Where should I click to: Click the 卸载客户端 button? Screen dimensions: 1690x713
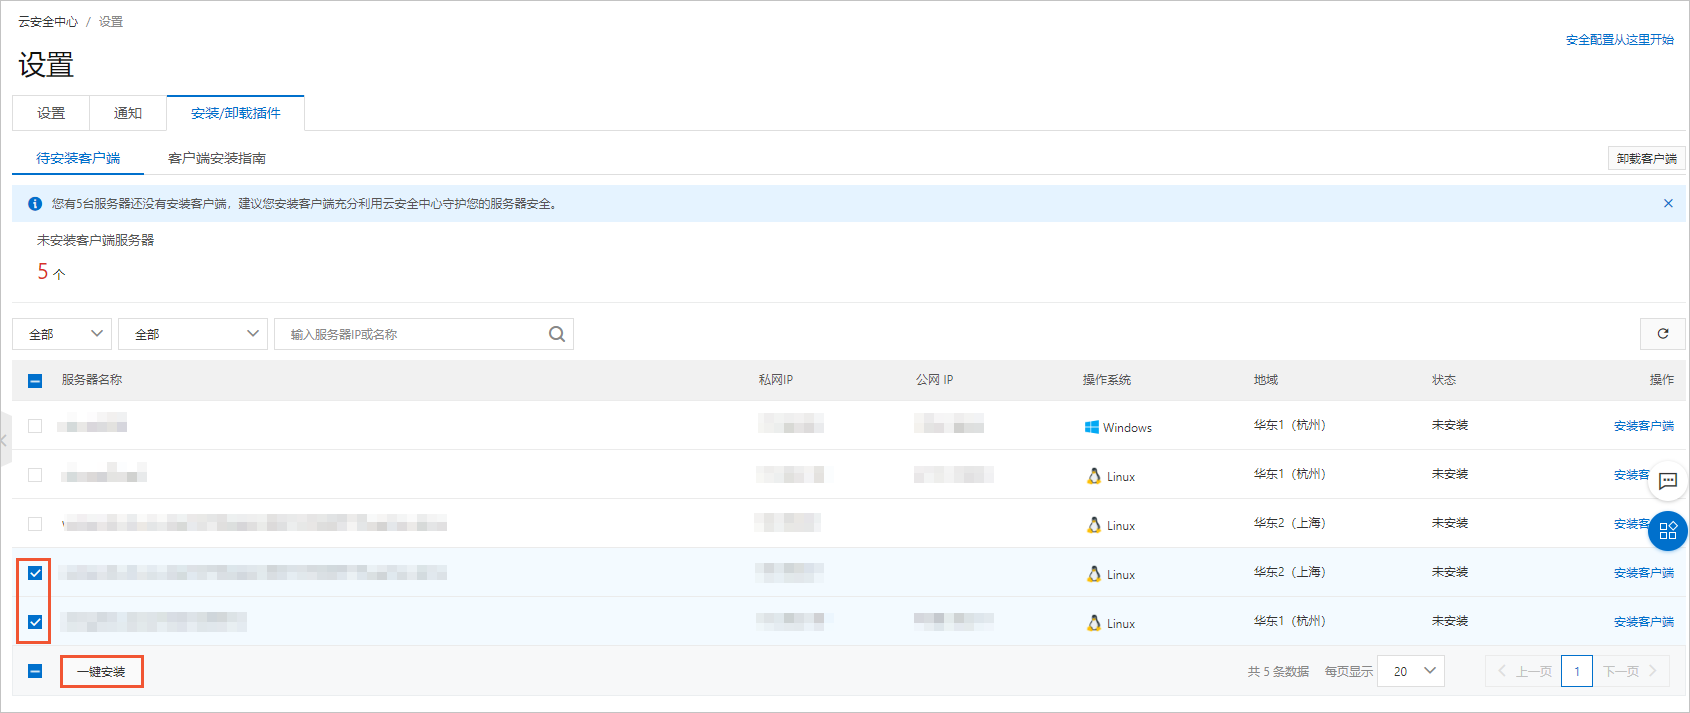[1647, 158]
